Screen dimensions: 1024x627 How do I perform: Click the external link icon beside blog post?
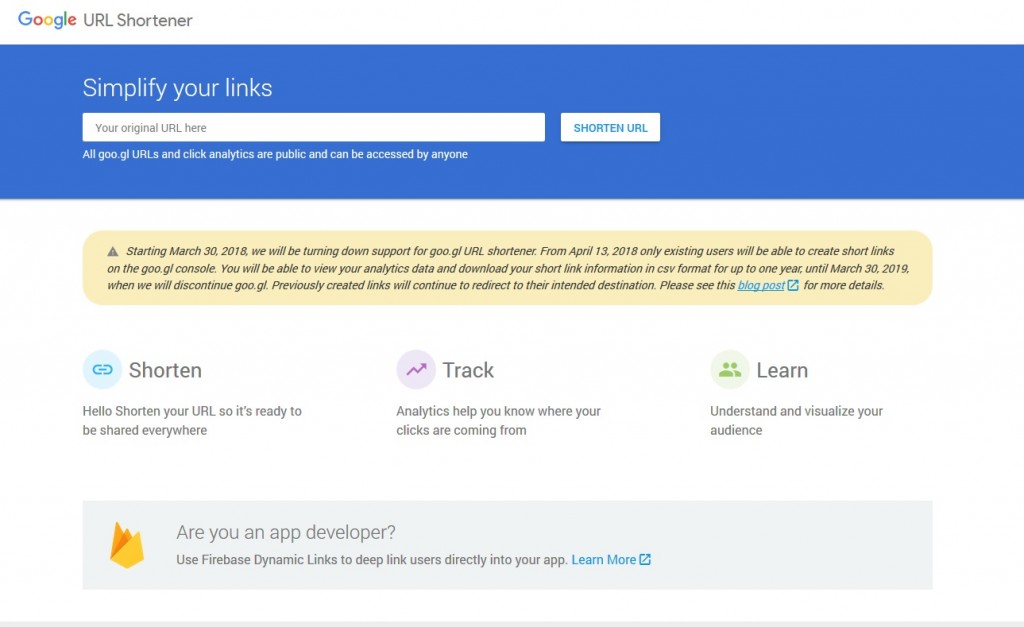[793, 285]
